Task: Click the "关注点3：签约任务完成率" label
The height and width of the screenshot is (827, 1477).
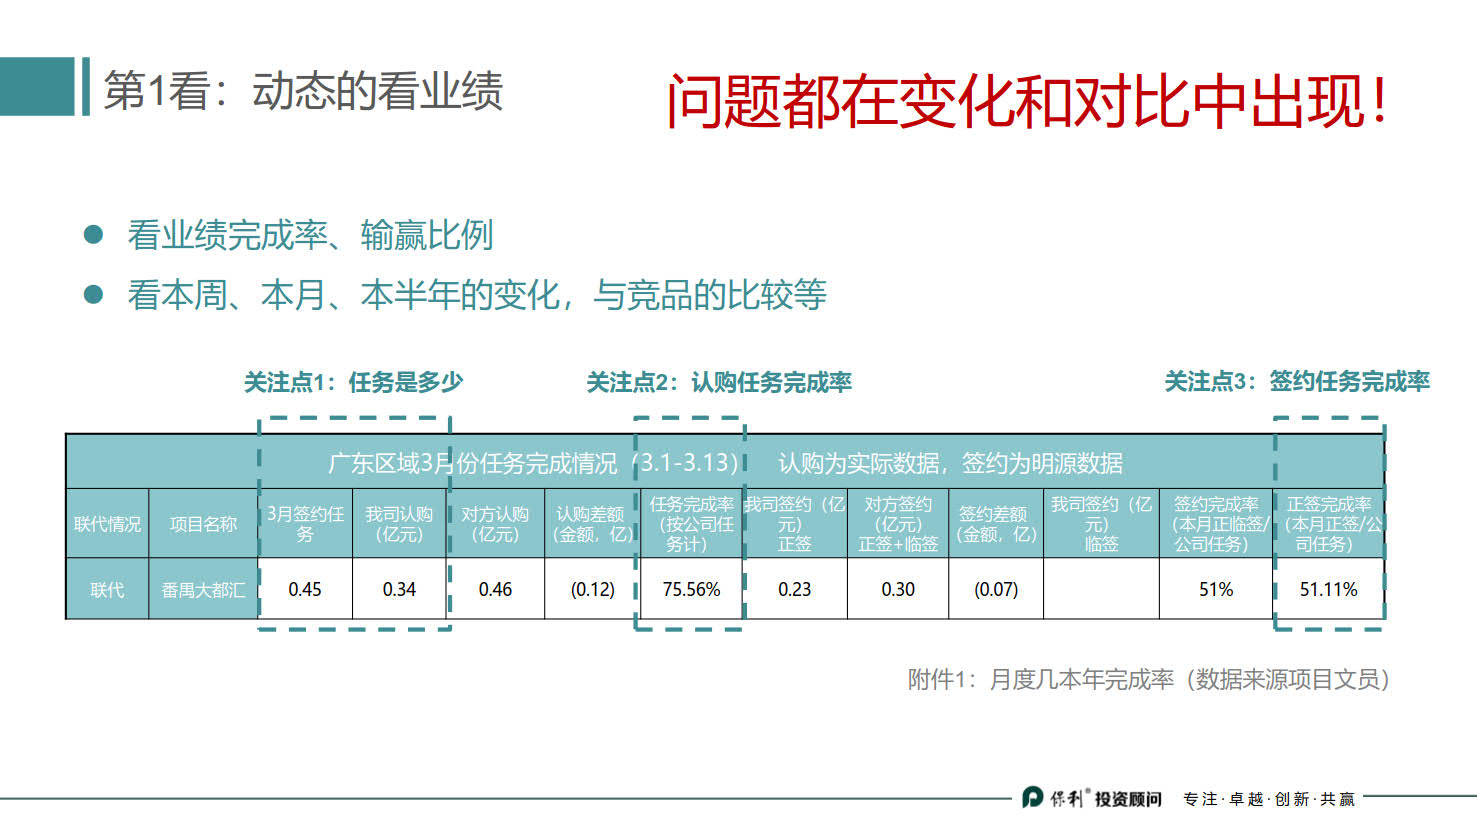Action: point(1296,381)
